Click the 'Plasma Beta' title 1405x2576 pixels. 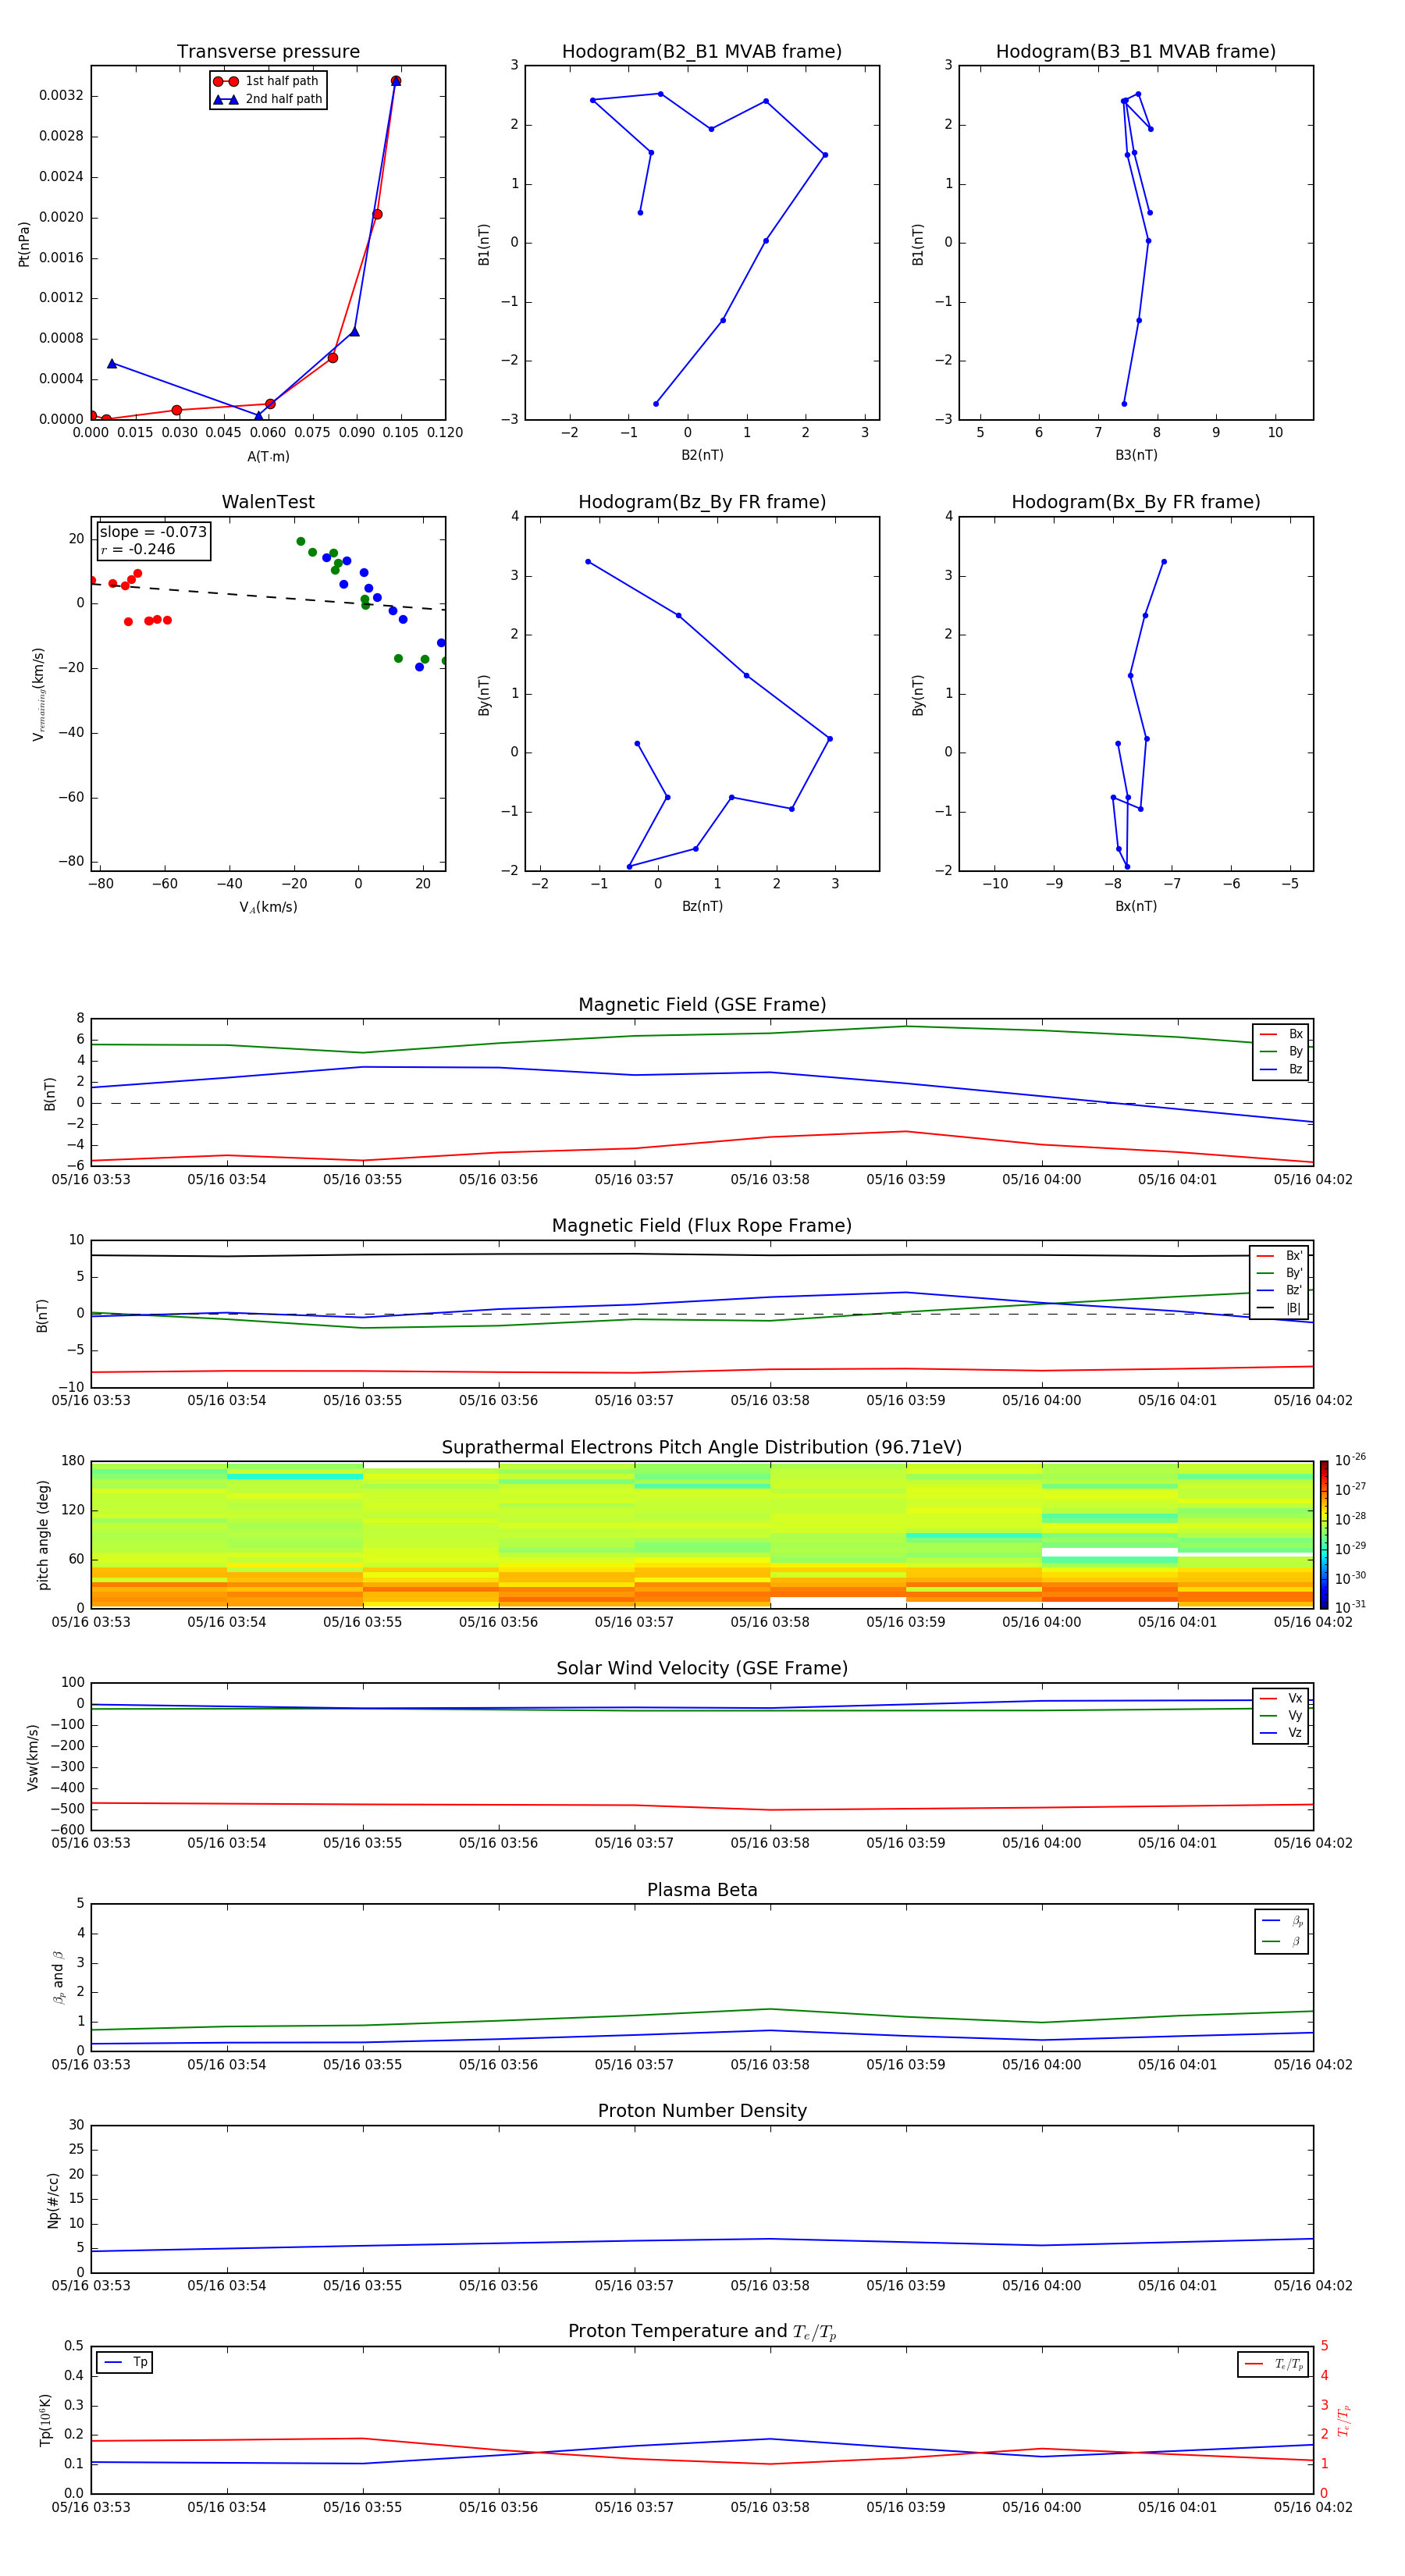coord(702,1890)
